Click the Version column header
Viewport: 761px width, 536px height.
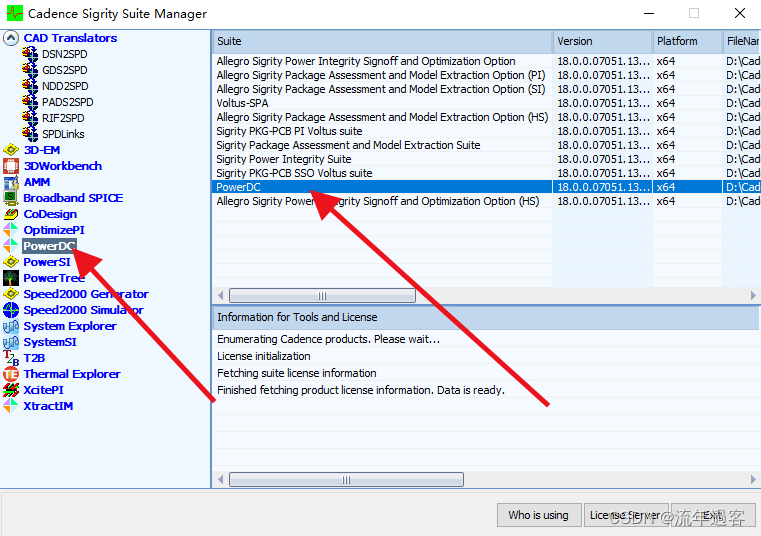point(603,41)
